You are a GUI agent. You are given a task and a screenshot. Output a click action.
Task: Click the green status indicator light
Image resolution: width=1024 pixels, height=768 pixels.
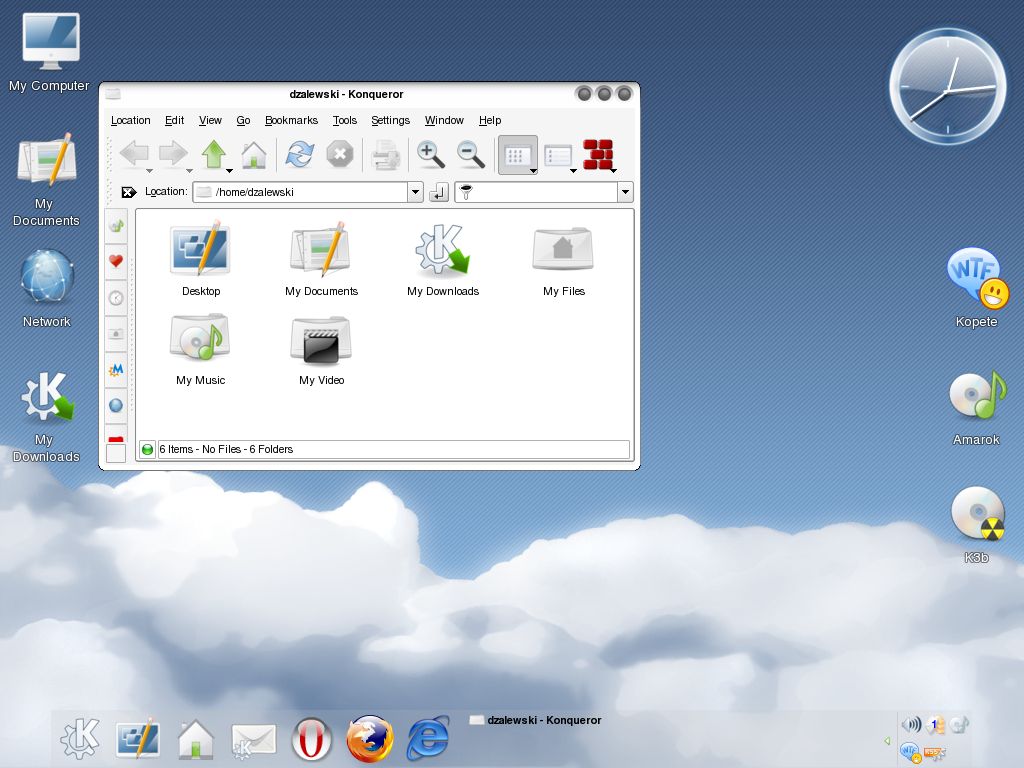click(x=147, y=449)
